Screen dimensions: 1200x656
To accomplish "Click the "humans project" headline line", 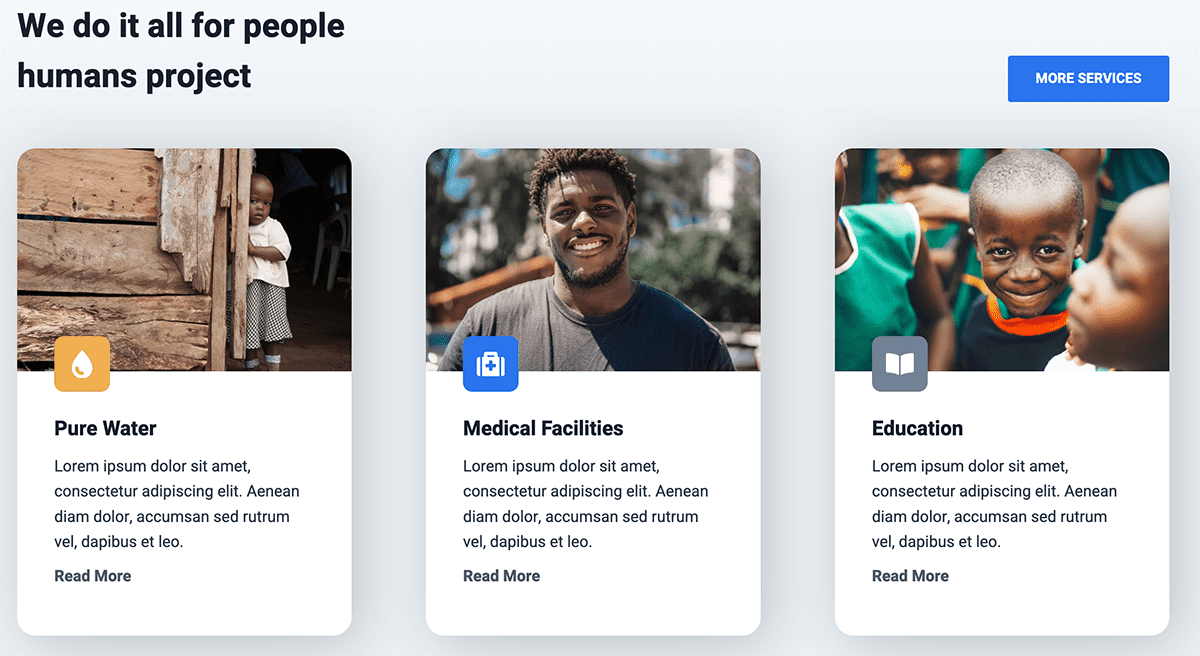I will click(x=134, y=75).
